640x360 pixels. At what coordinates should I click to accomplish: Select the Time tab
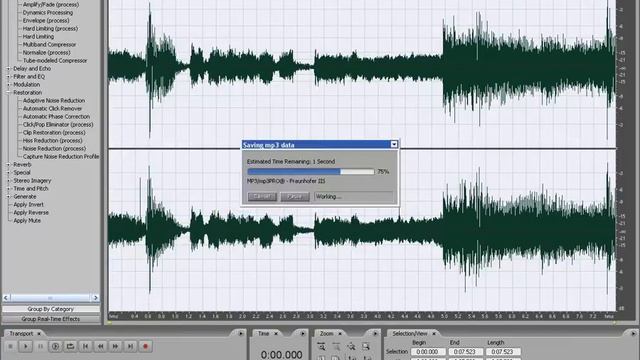pyautogui.click(x=264, y=333)
